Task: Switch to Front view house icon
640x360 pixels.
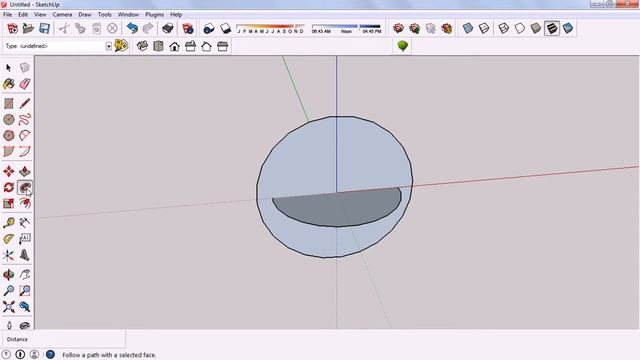Action: tap(174, 46)
